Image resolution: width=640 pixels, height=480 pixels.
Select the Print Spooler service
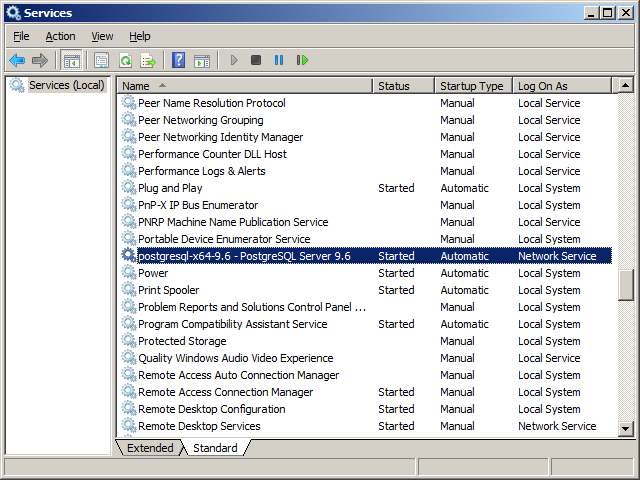pyautogui.click(x=168, y=290)
